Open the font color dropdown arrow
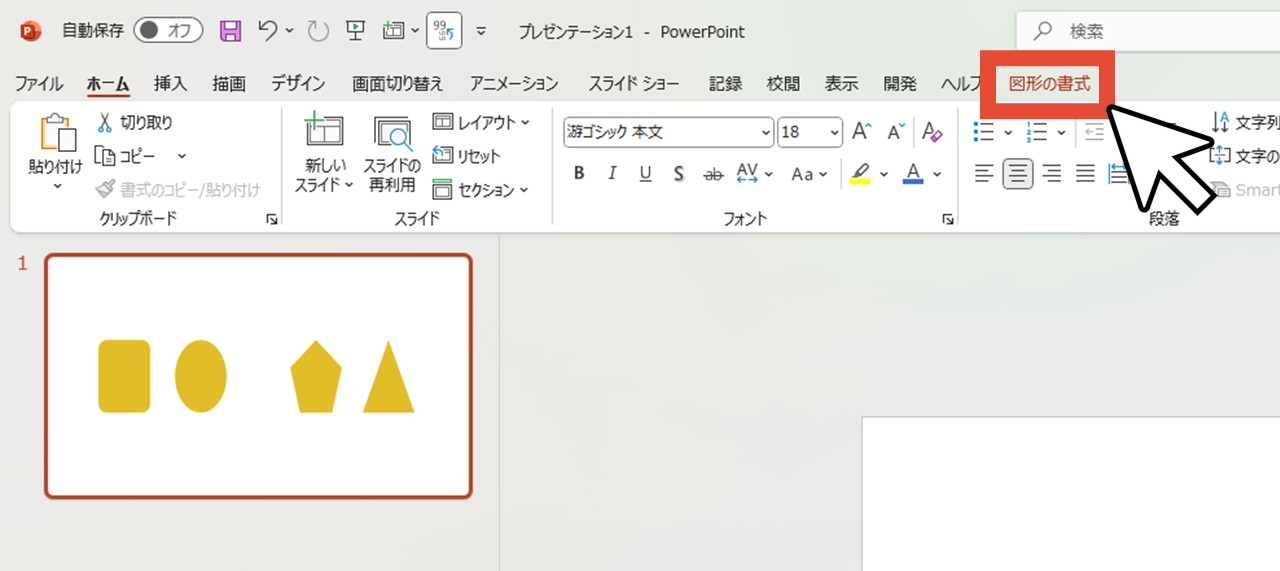Viewport: 1280px width, 571px height. (x=937, y=174)
